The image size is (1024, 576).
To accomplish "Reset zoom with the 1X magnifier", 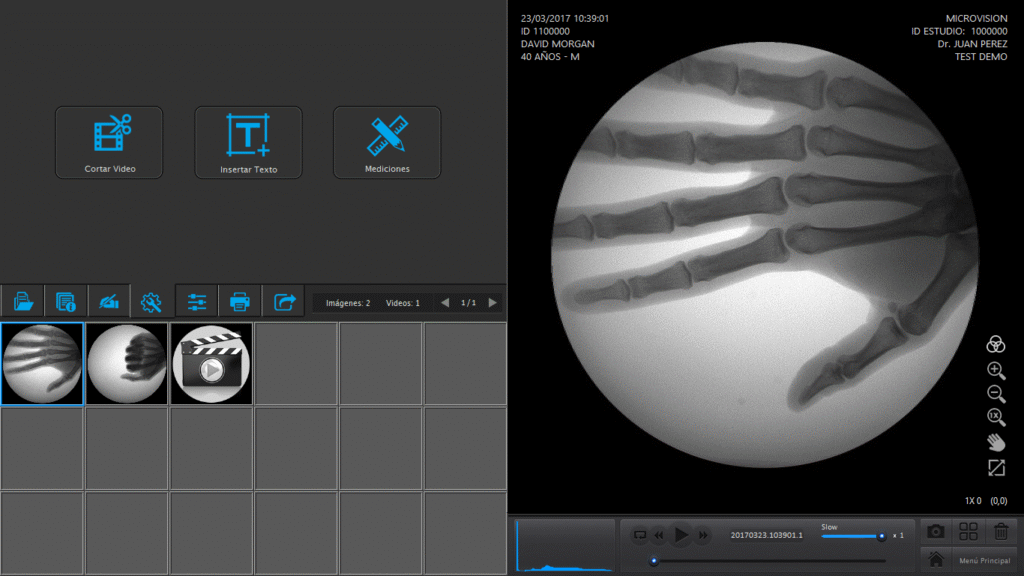I will (x=995, y=417).
